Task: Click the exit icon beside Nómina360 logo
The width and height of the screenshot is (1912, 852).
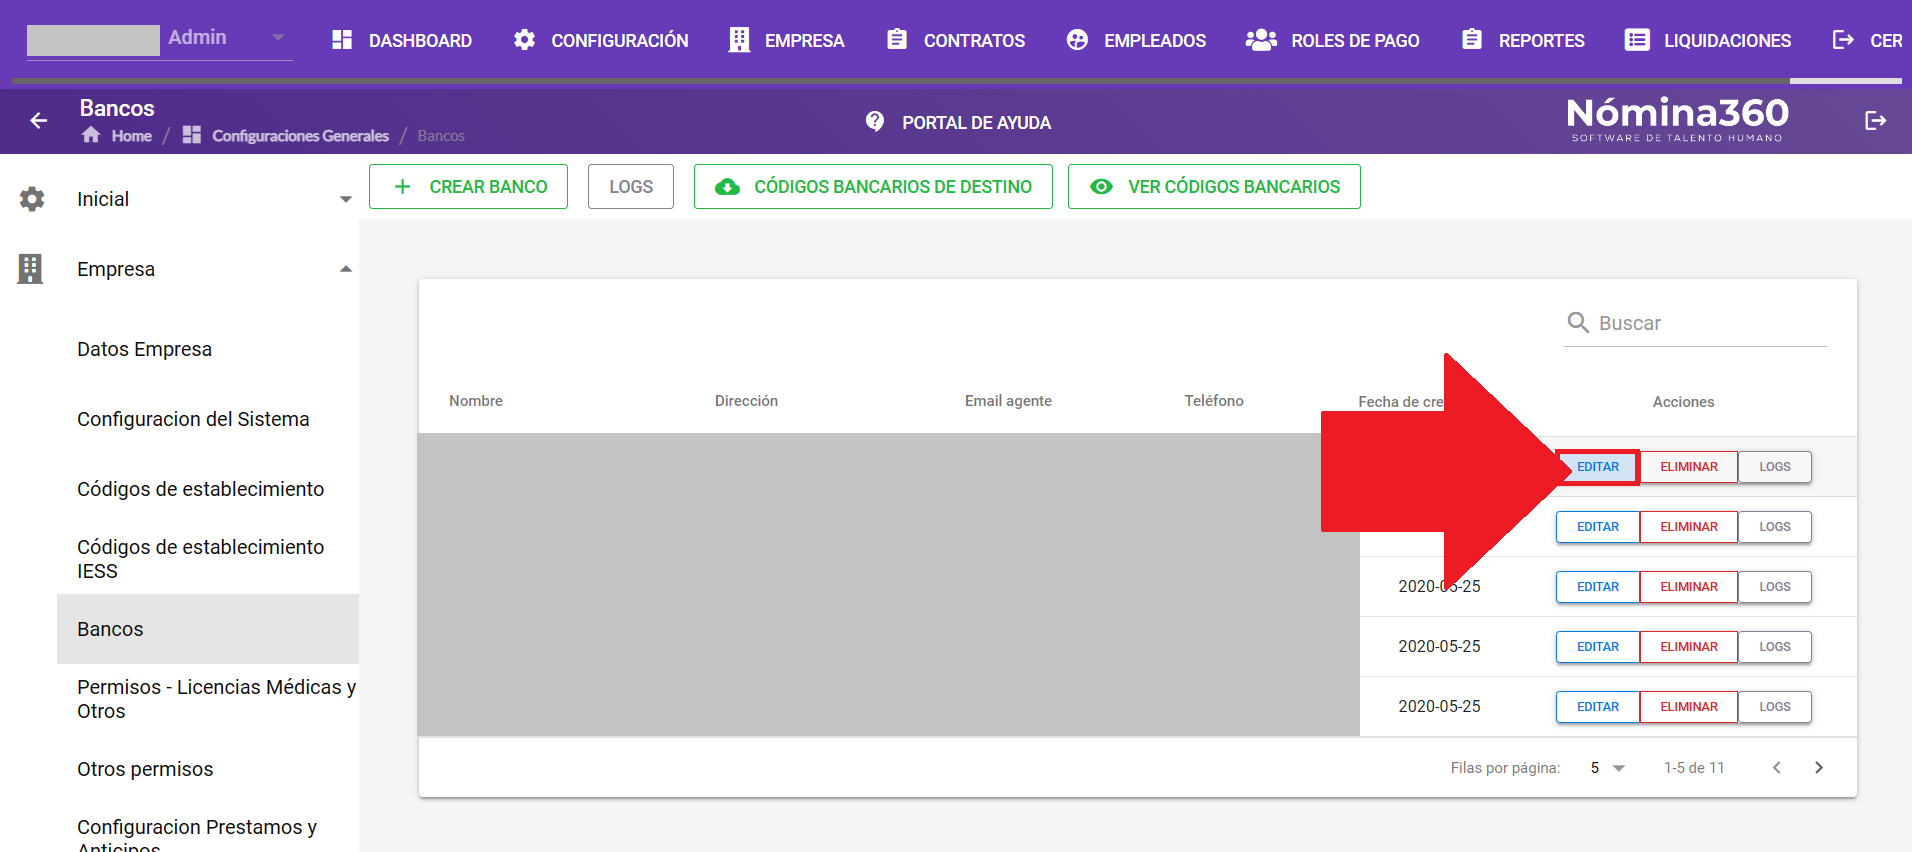Action: click(1876, 121)
